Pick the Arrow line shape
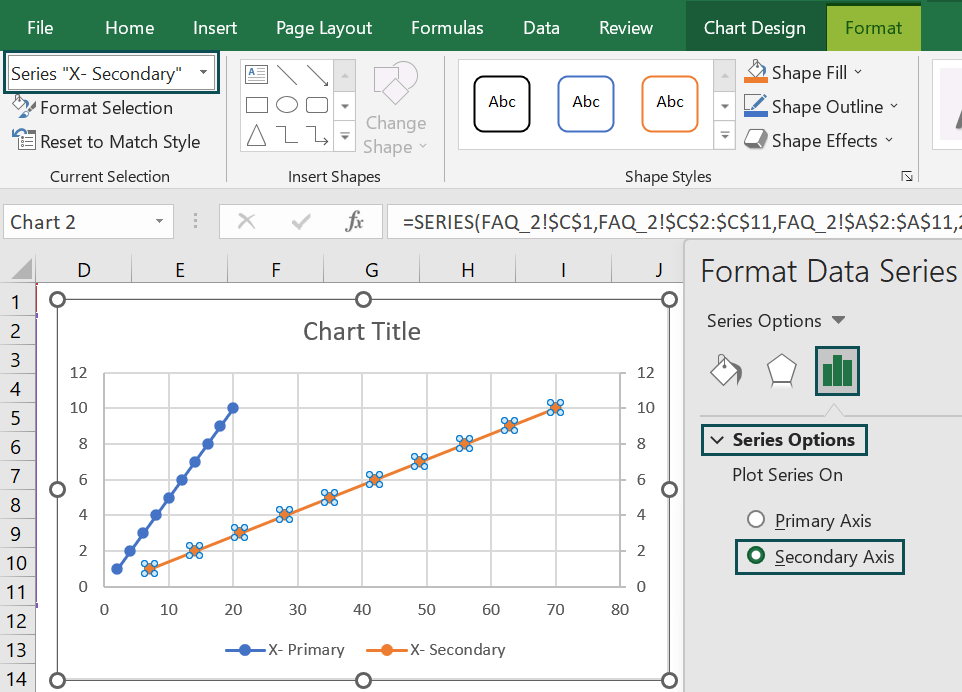 coord(317,75)
